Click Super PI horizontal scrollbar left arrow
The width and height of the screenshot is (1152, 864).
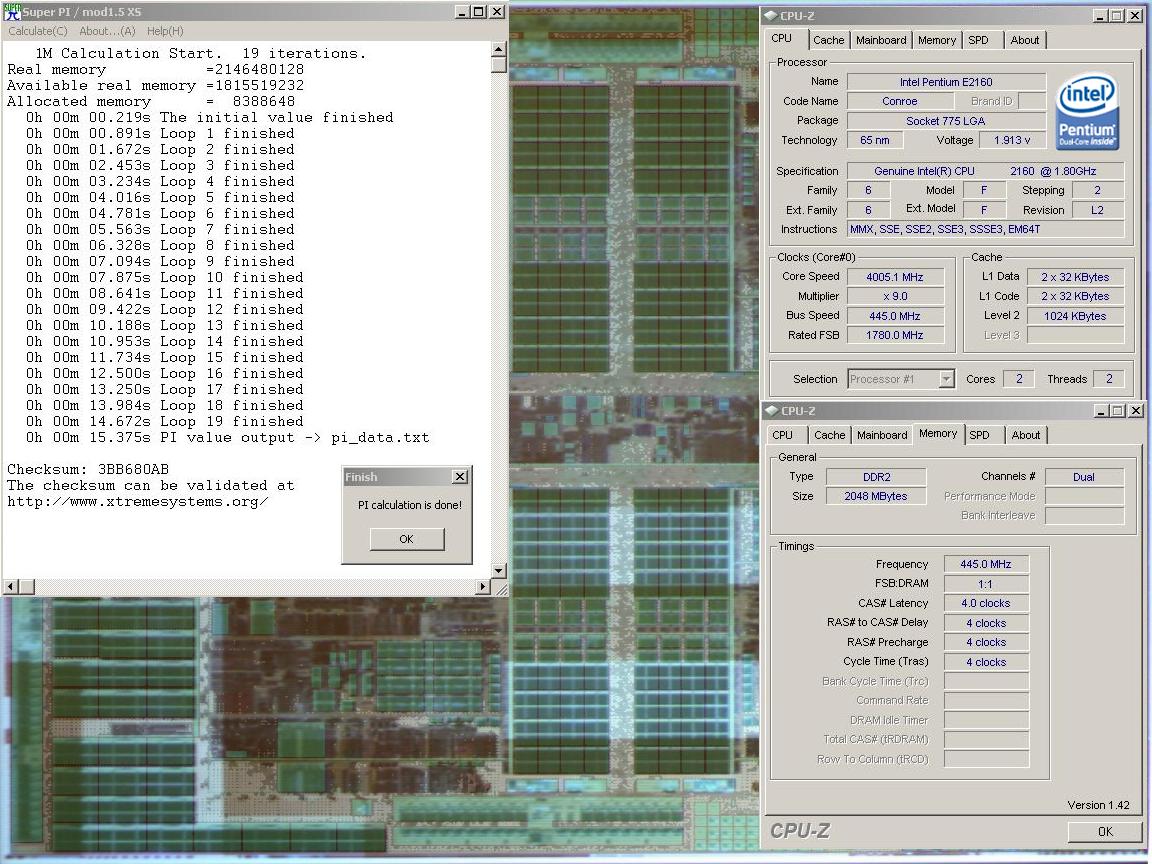(10, 587)
